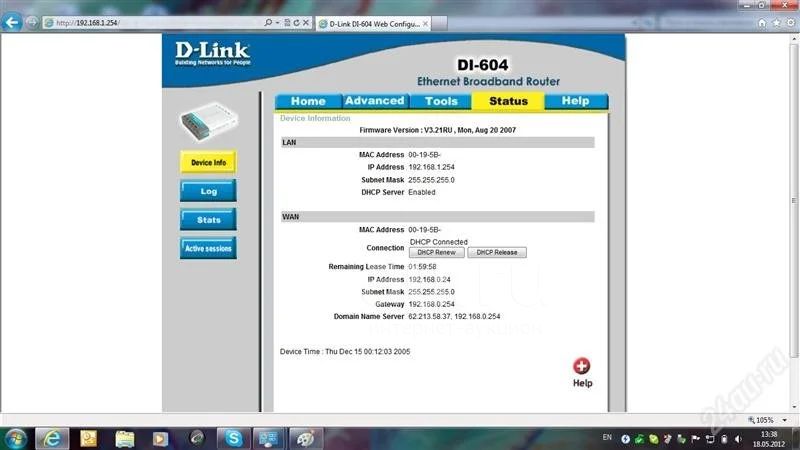This screenshot has height=450, width=800.
Task: Toggle Compatibility View icon in address bar
Action: coord(287,22)
